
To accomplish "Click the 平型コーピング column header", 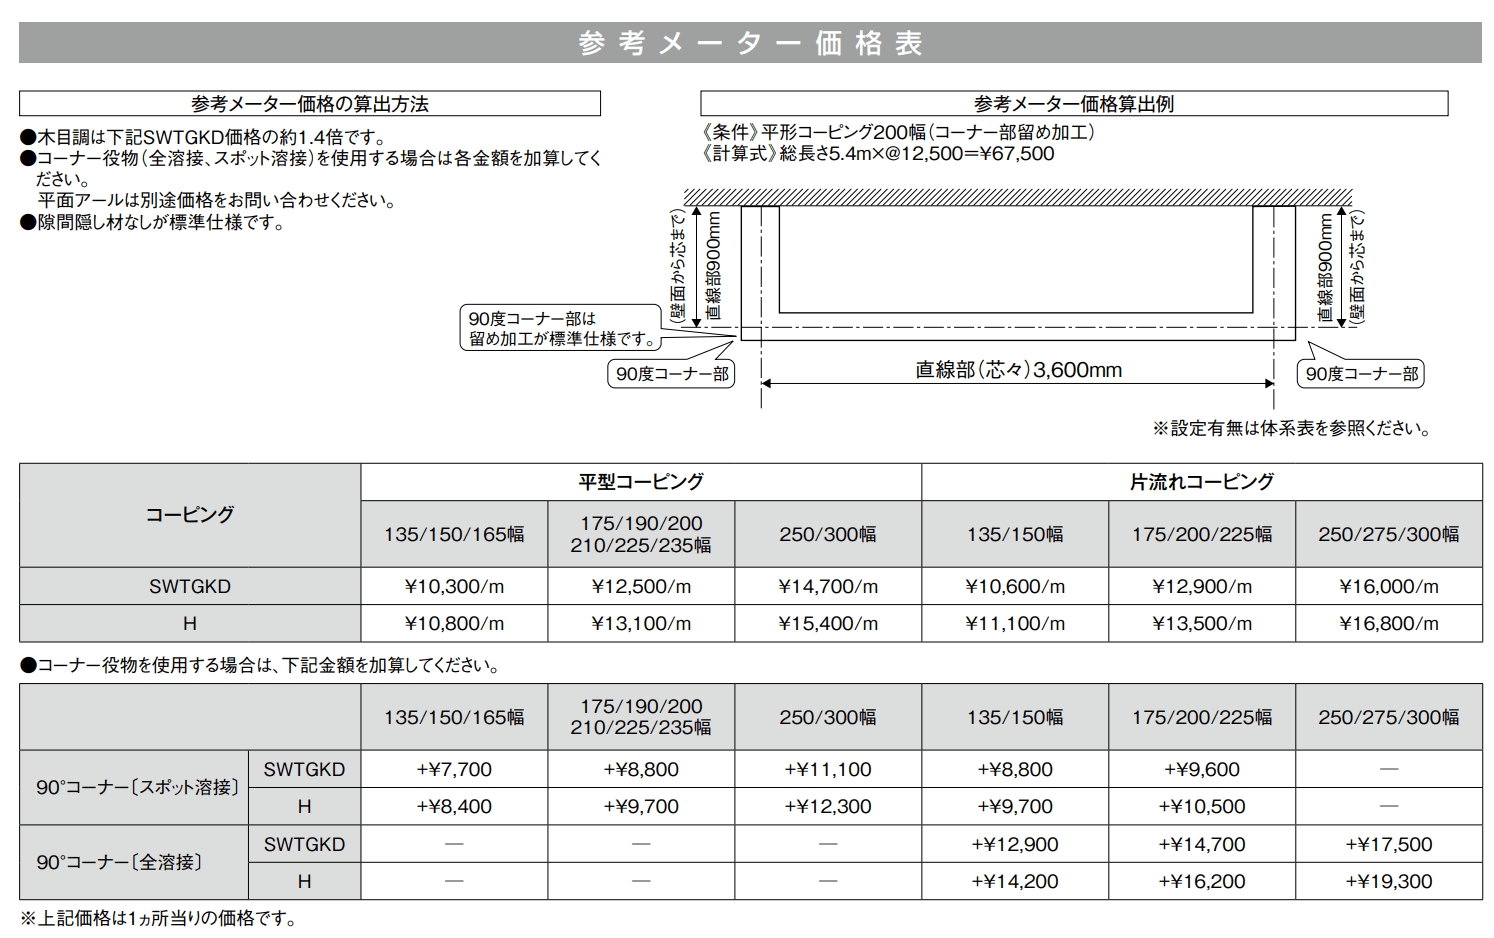I will tap(641, 480).
